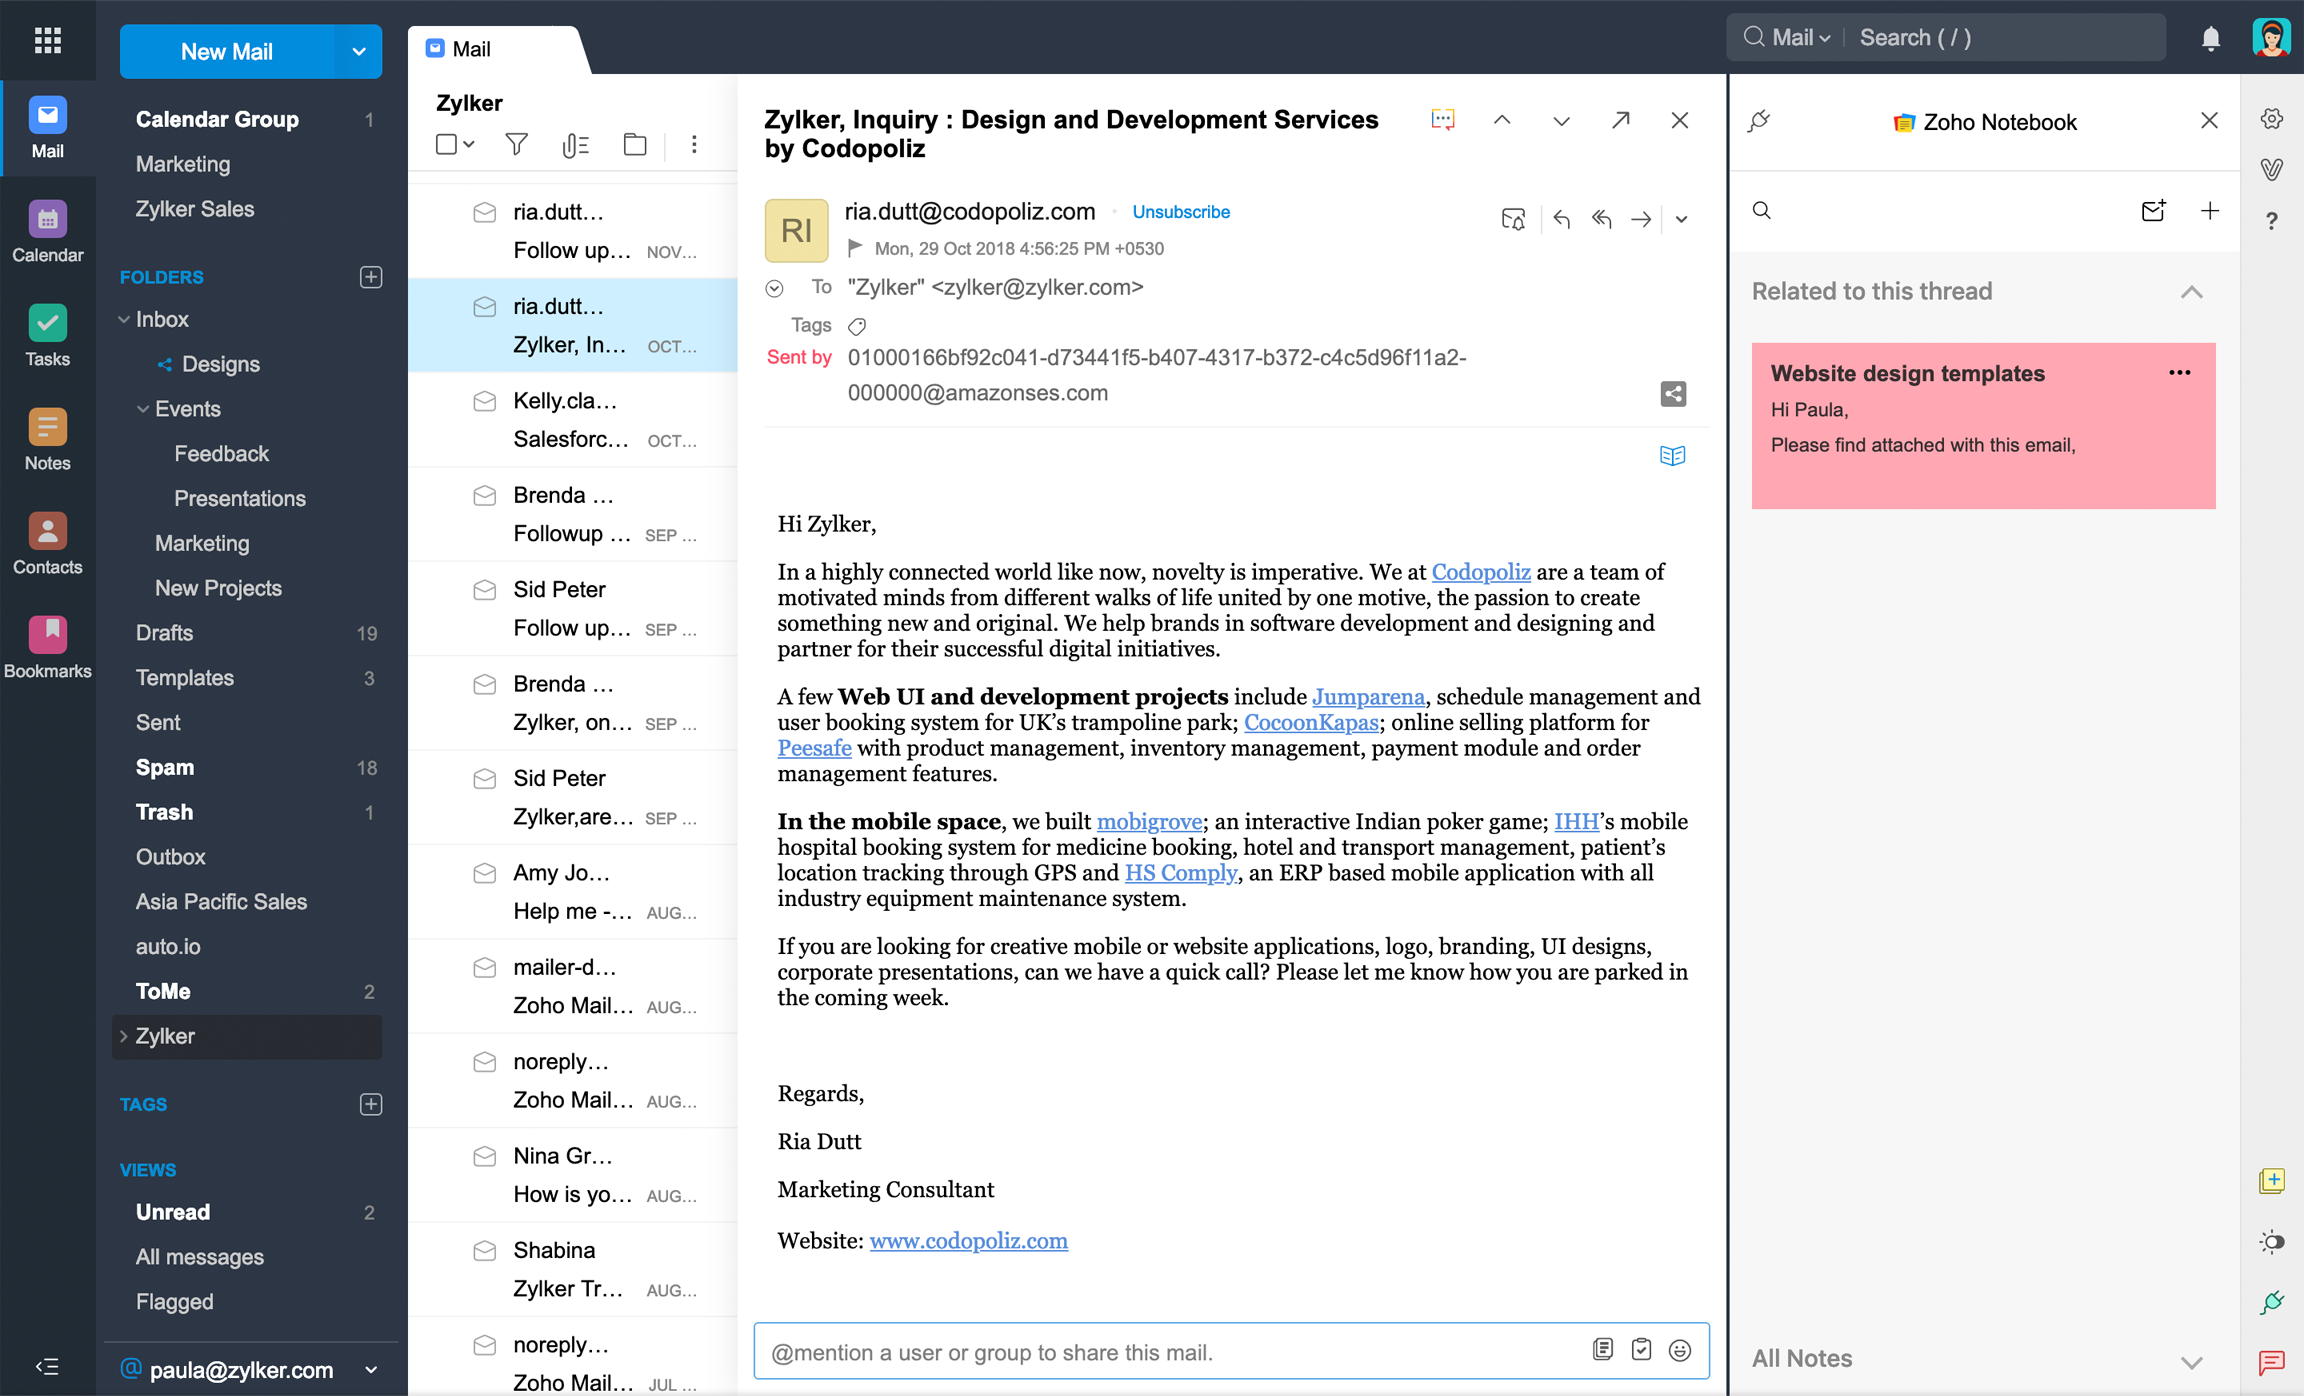This screenshot has height=1396, width=2304.
Task: Click the @mention share mail field
Action: (x=1100, y=1351)
